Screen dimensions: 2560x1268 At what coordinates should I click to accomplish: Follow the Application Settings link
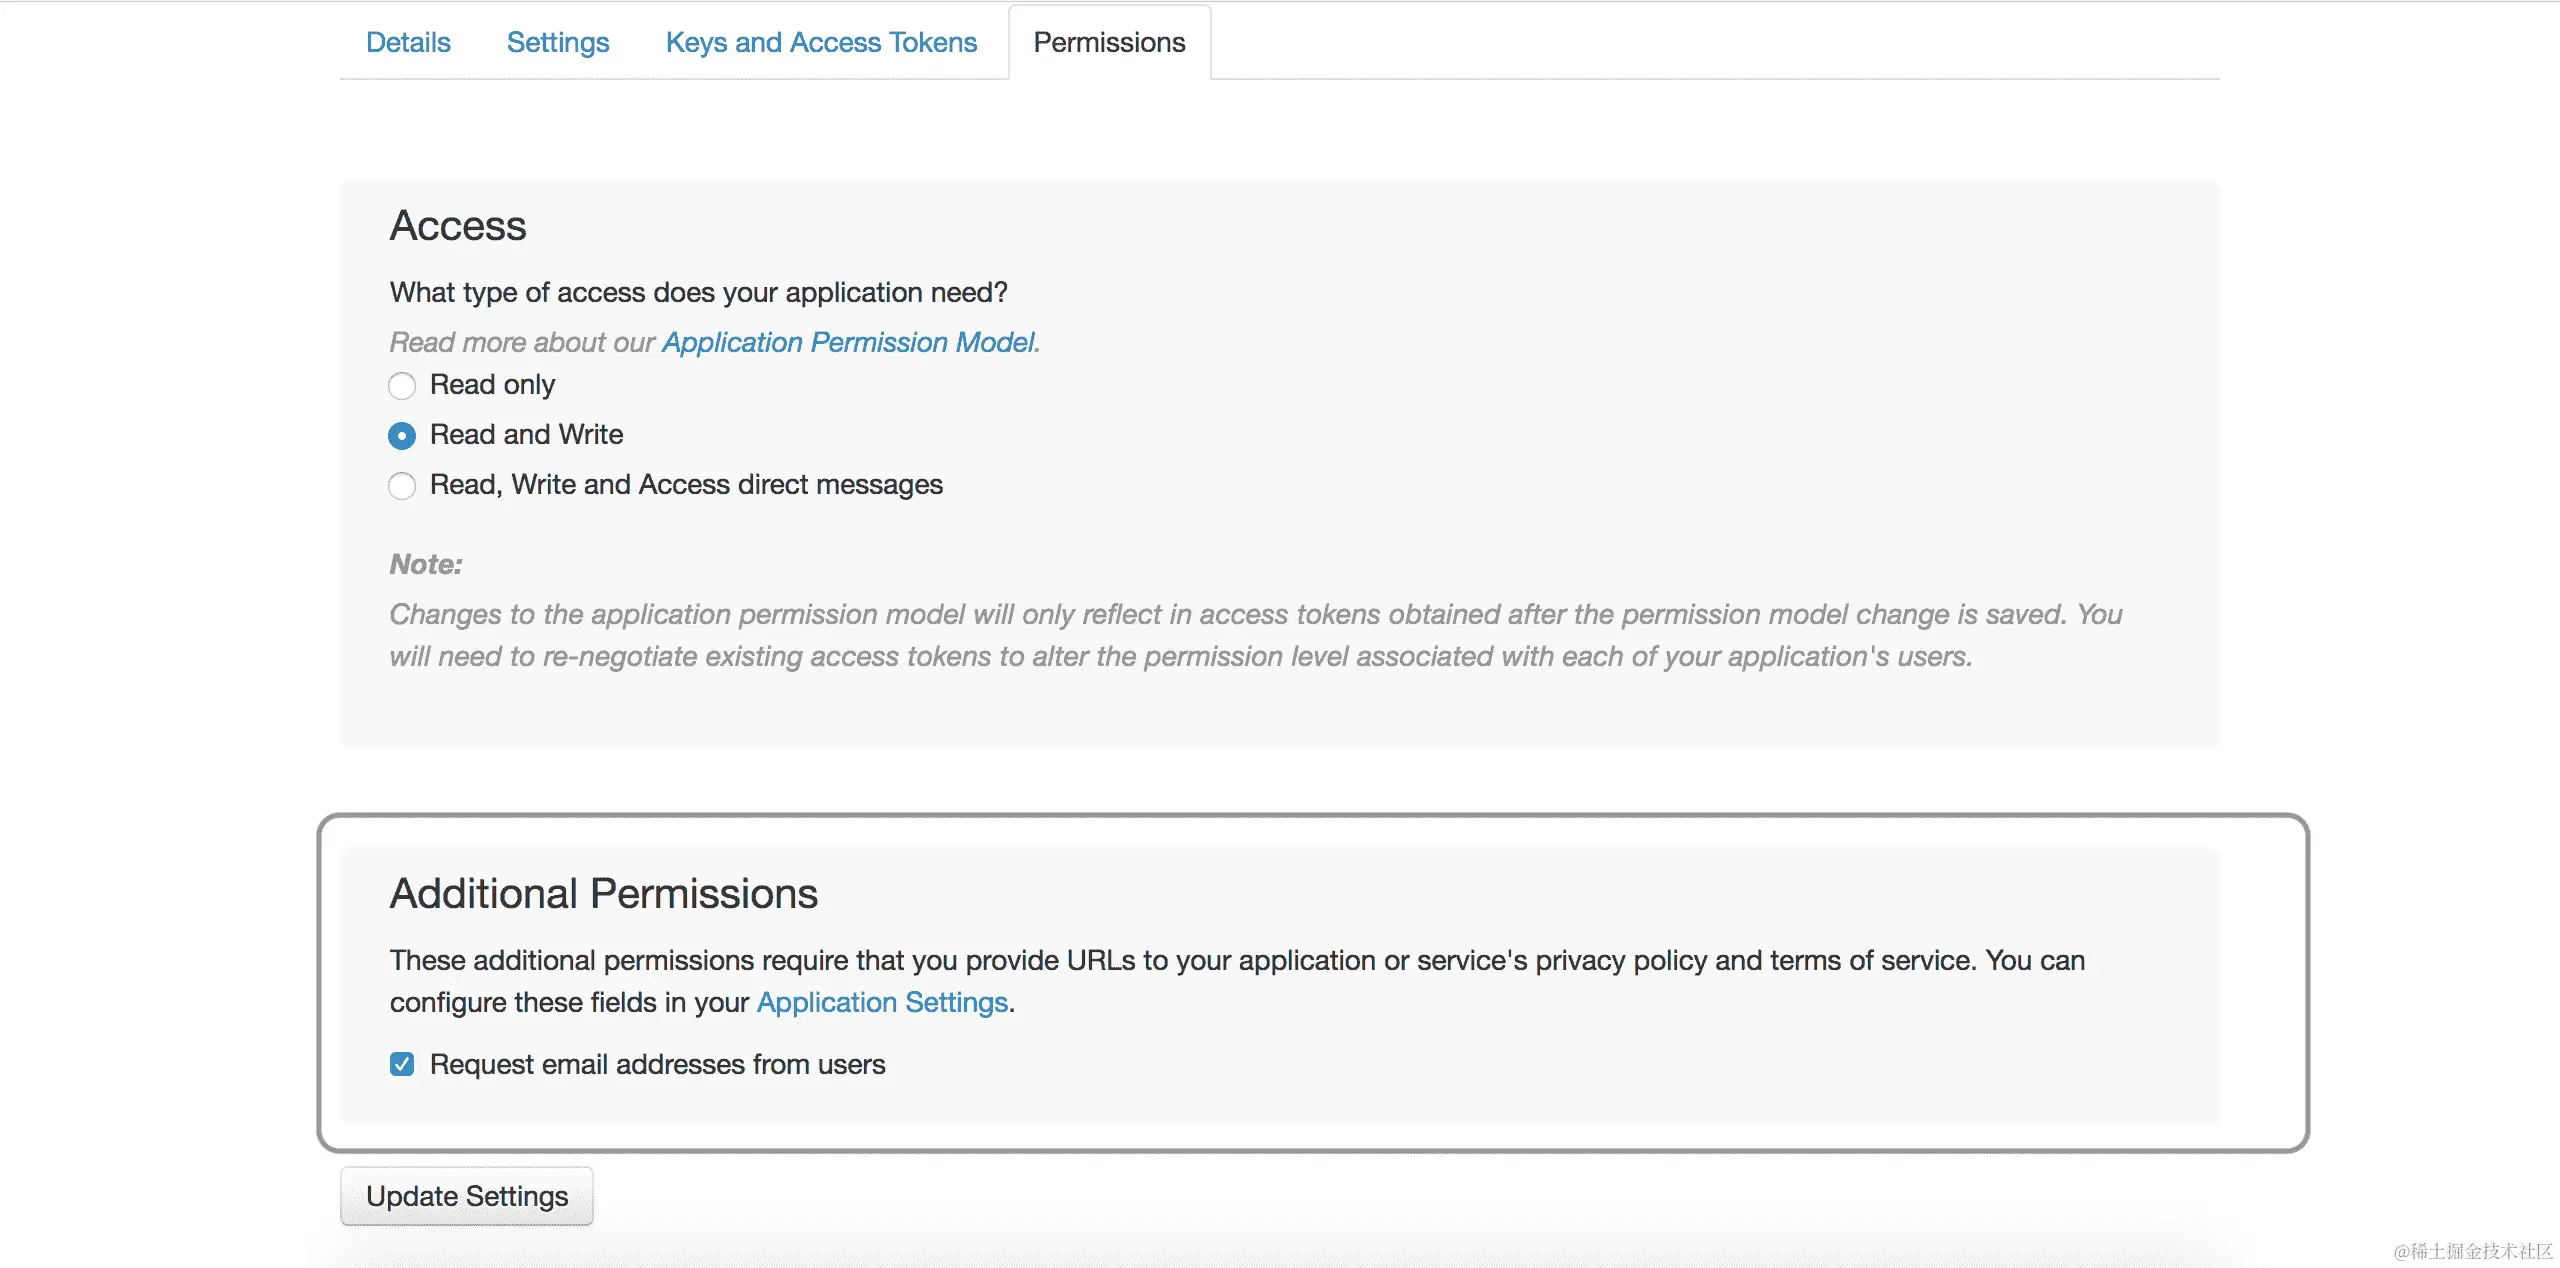point(882,1002)
